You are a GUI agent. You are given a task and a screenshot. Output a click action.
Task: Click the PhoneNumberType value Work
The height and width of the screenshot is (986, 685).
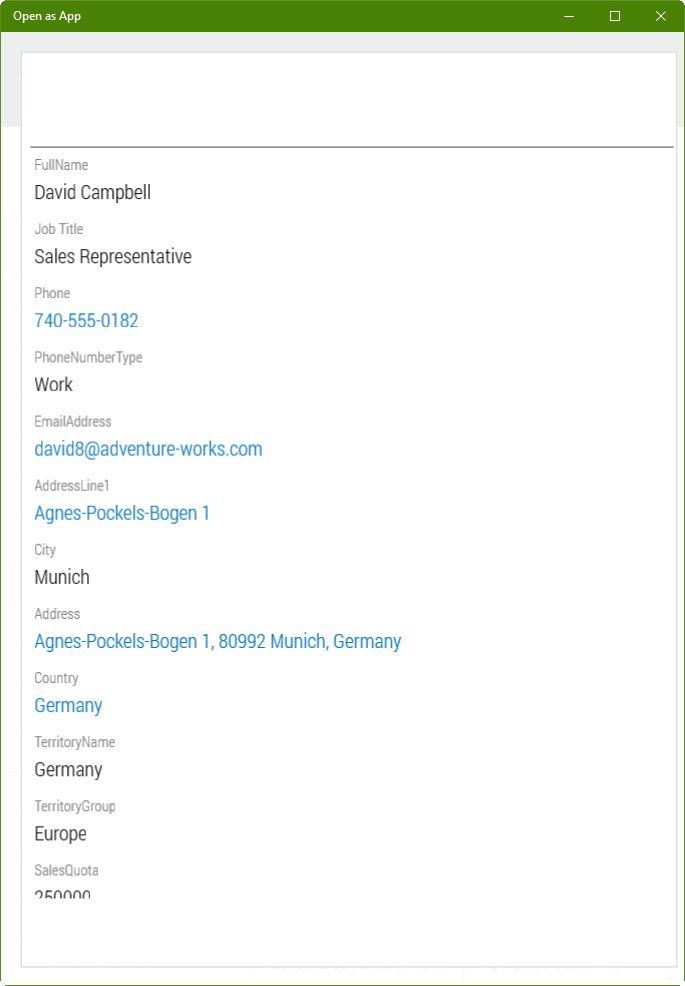click(54, 385)
